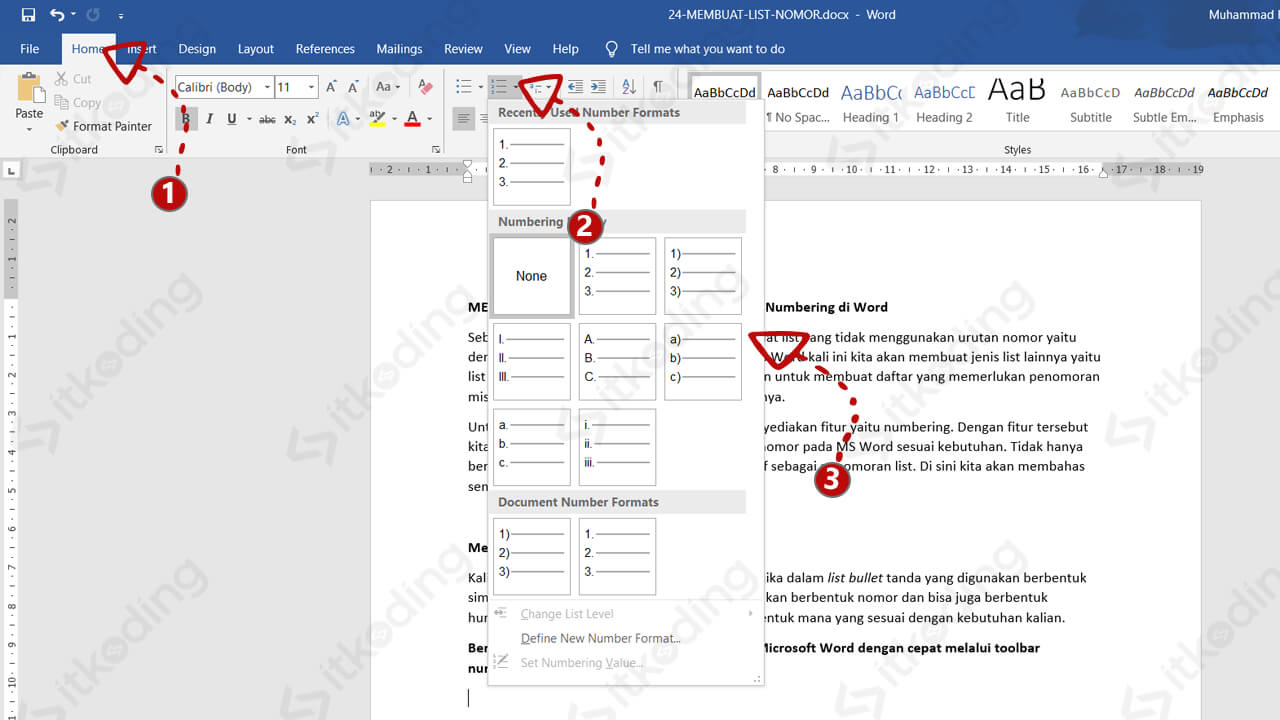
Task: Click the Sort icon in Paragraph group
Action: [x=628, y=86]
